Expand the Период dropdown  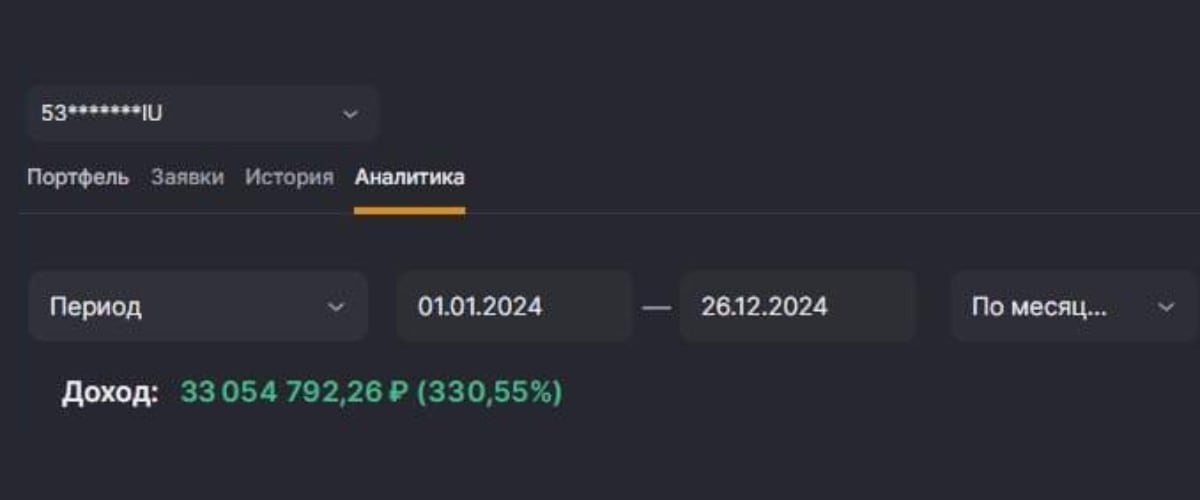click(x=198, y=306)
